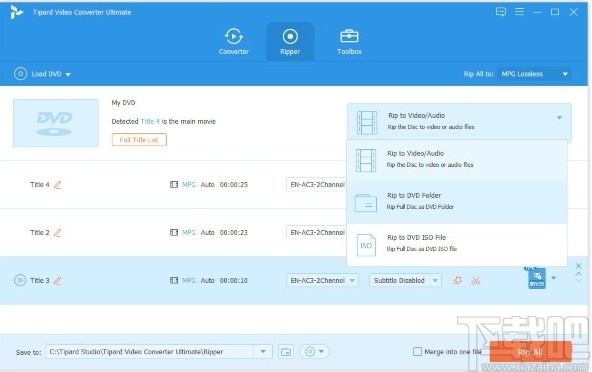
Task: Click the ISO file icon
Action: pyautogui.click(x=366, y=245)
